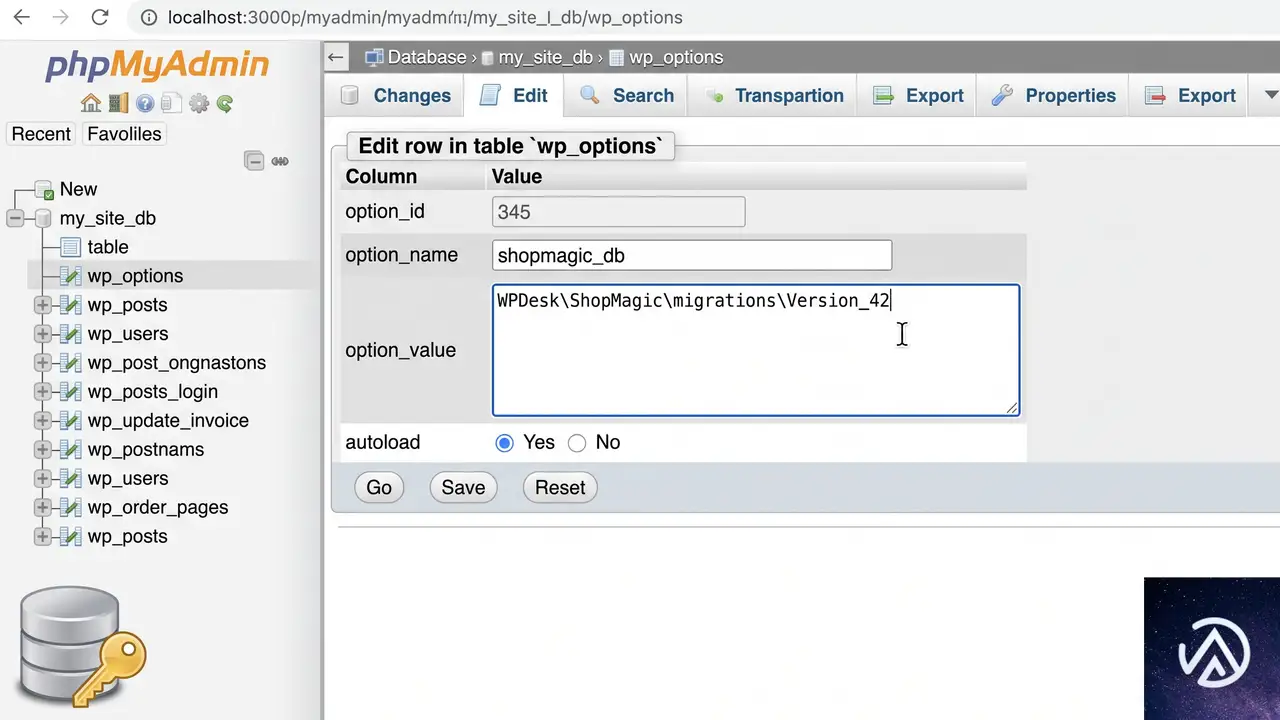Go back with browser back arrow
The height and width of the screenshot is (720, 1280).
coord(21,17)
